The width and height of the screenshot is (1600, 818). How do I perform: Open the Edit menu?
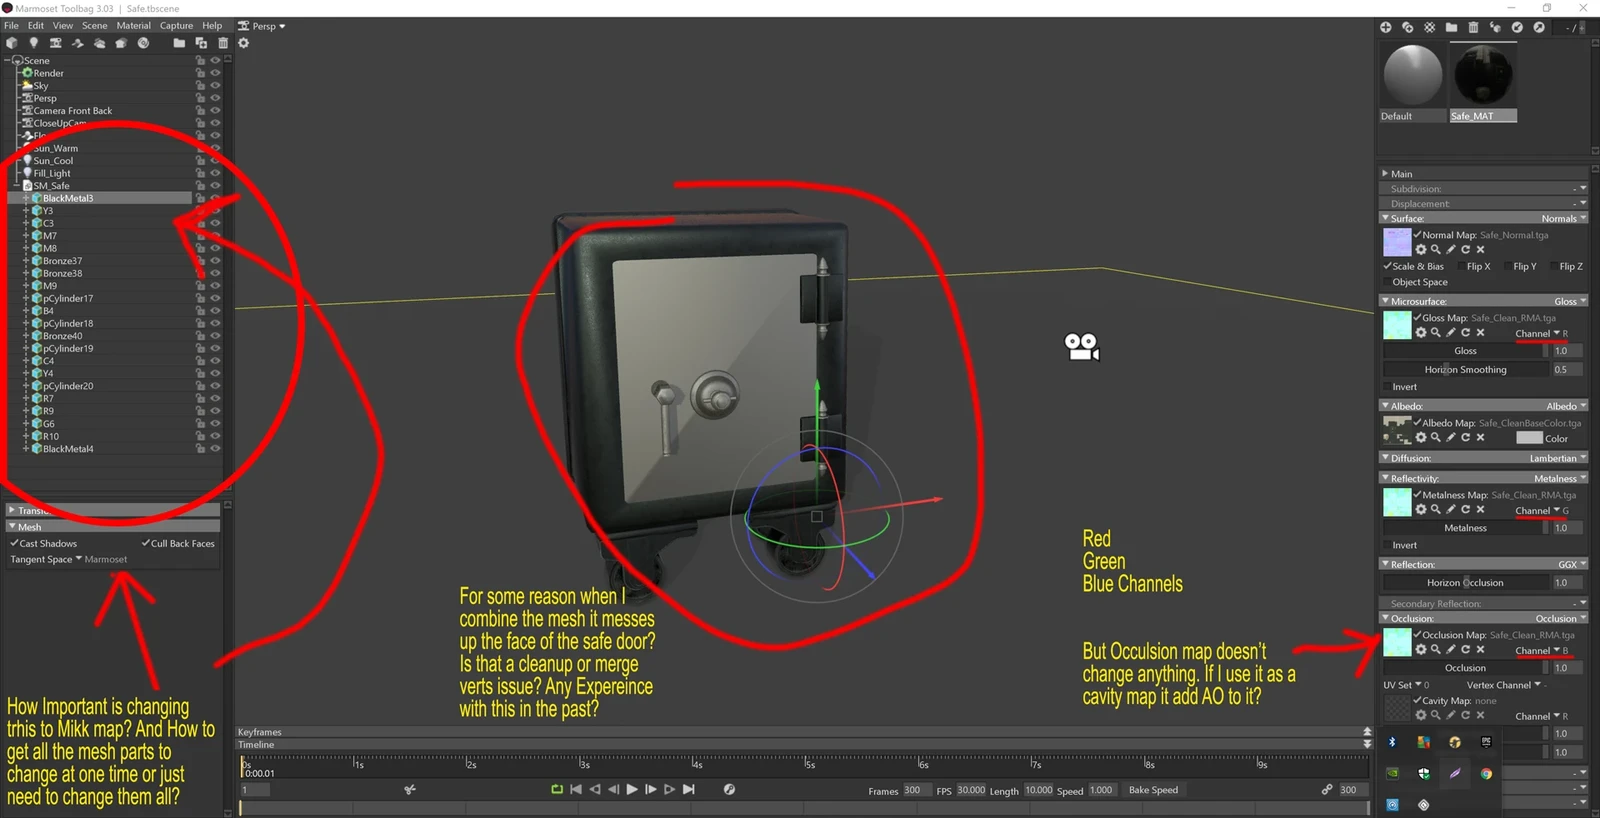(36, 26)
